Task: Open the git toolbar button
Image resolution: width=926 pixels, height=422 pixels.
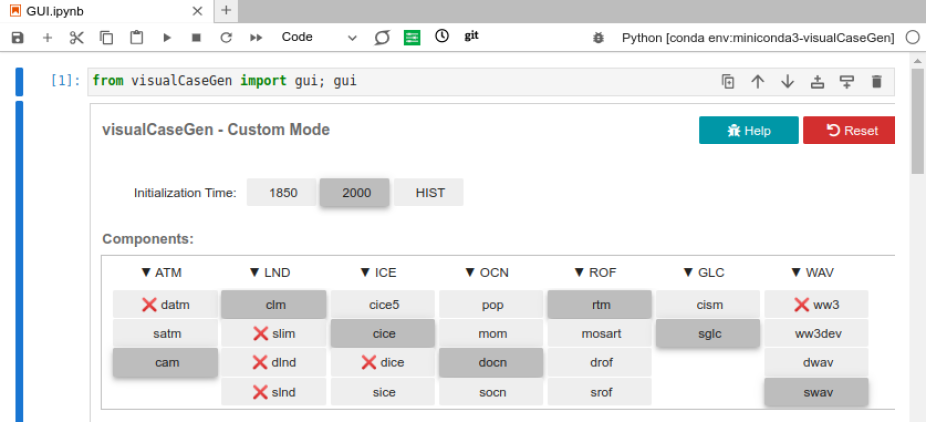Action: tap(472, 36)
